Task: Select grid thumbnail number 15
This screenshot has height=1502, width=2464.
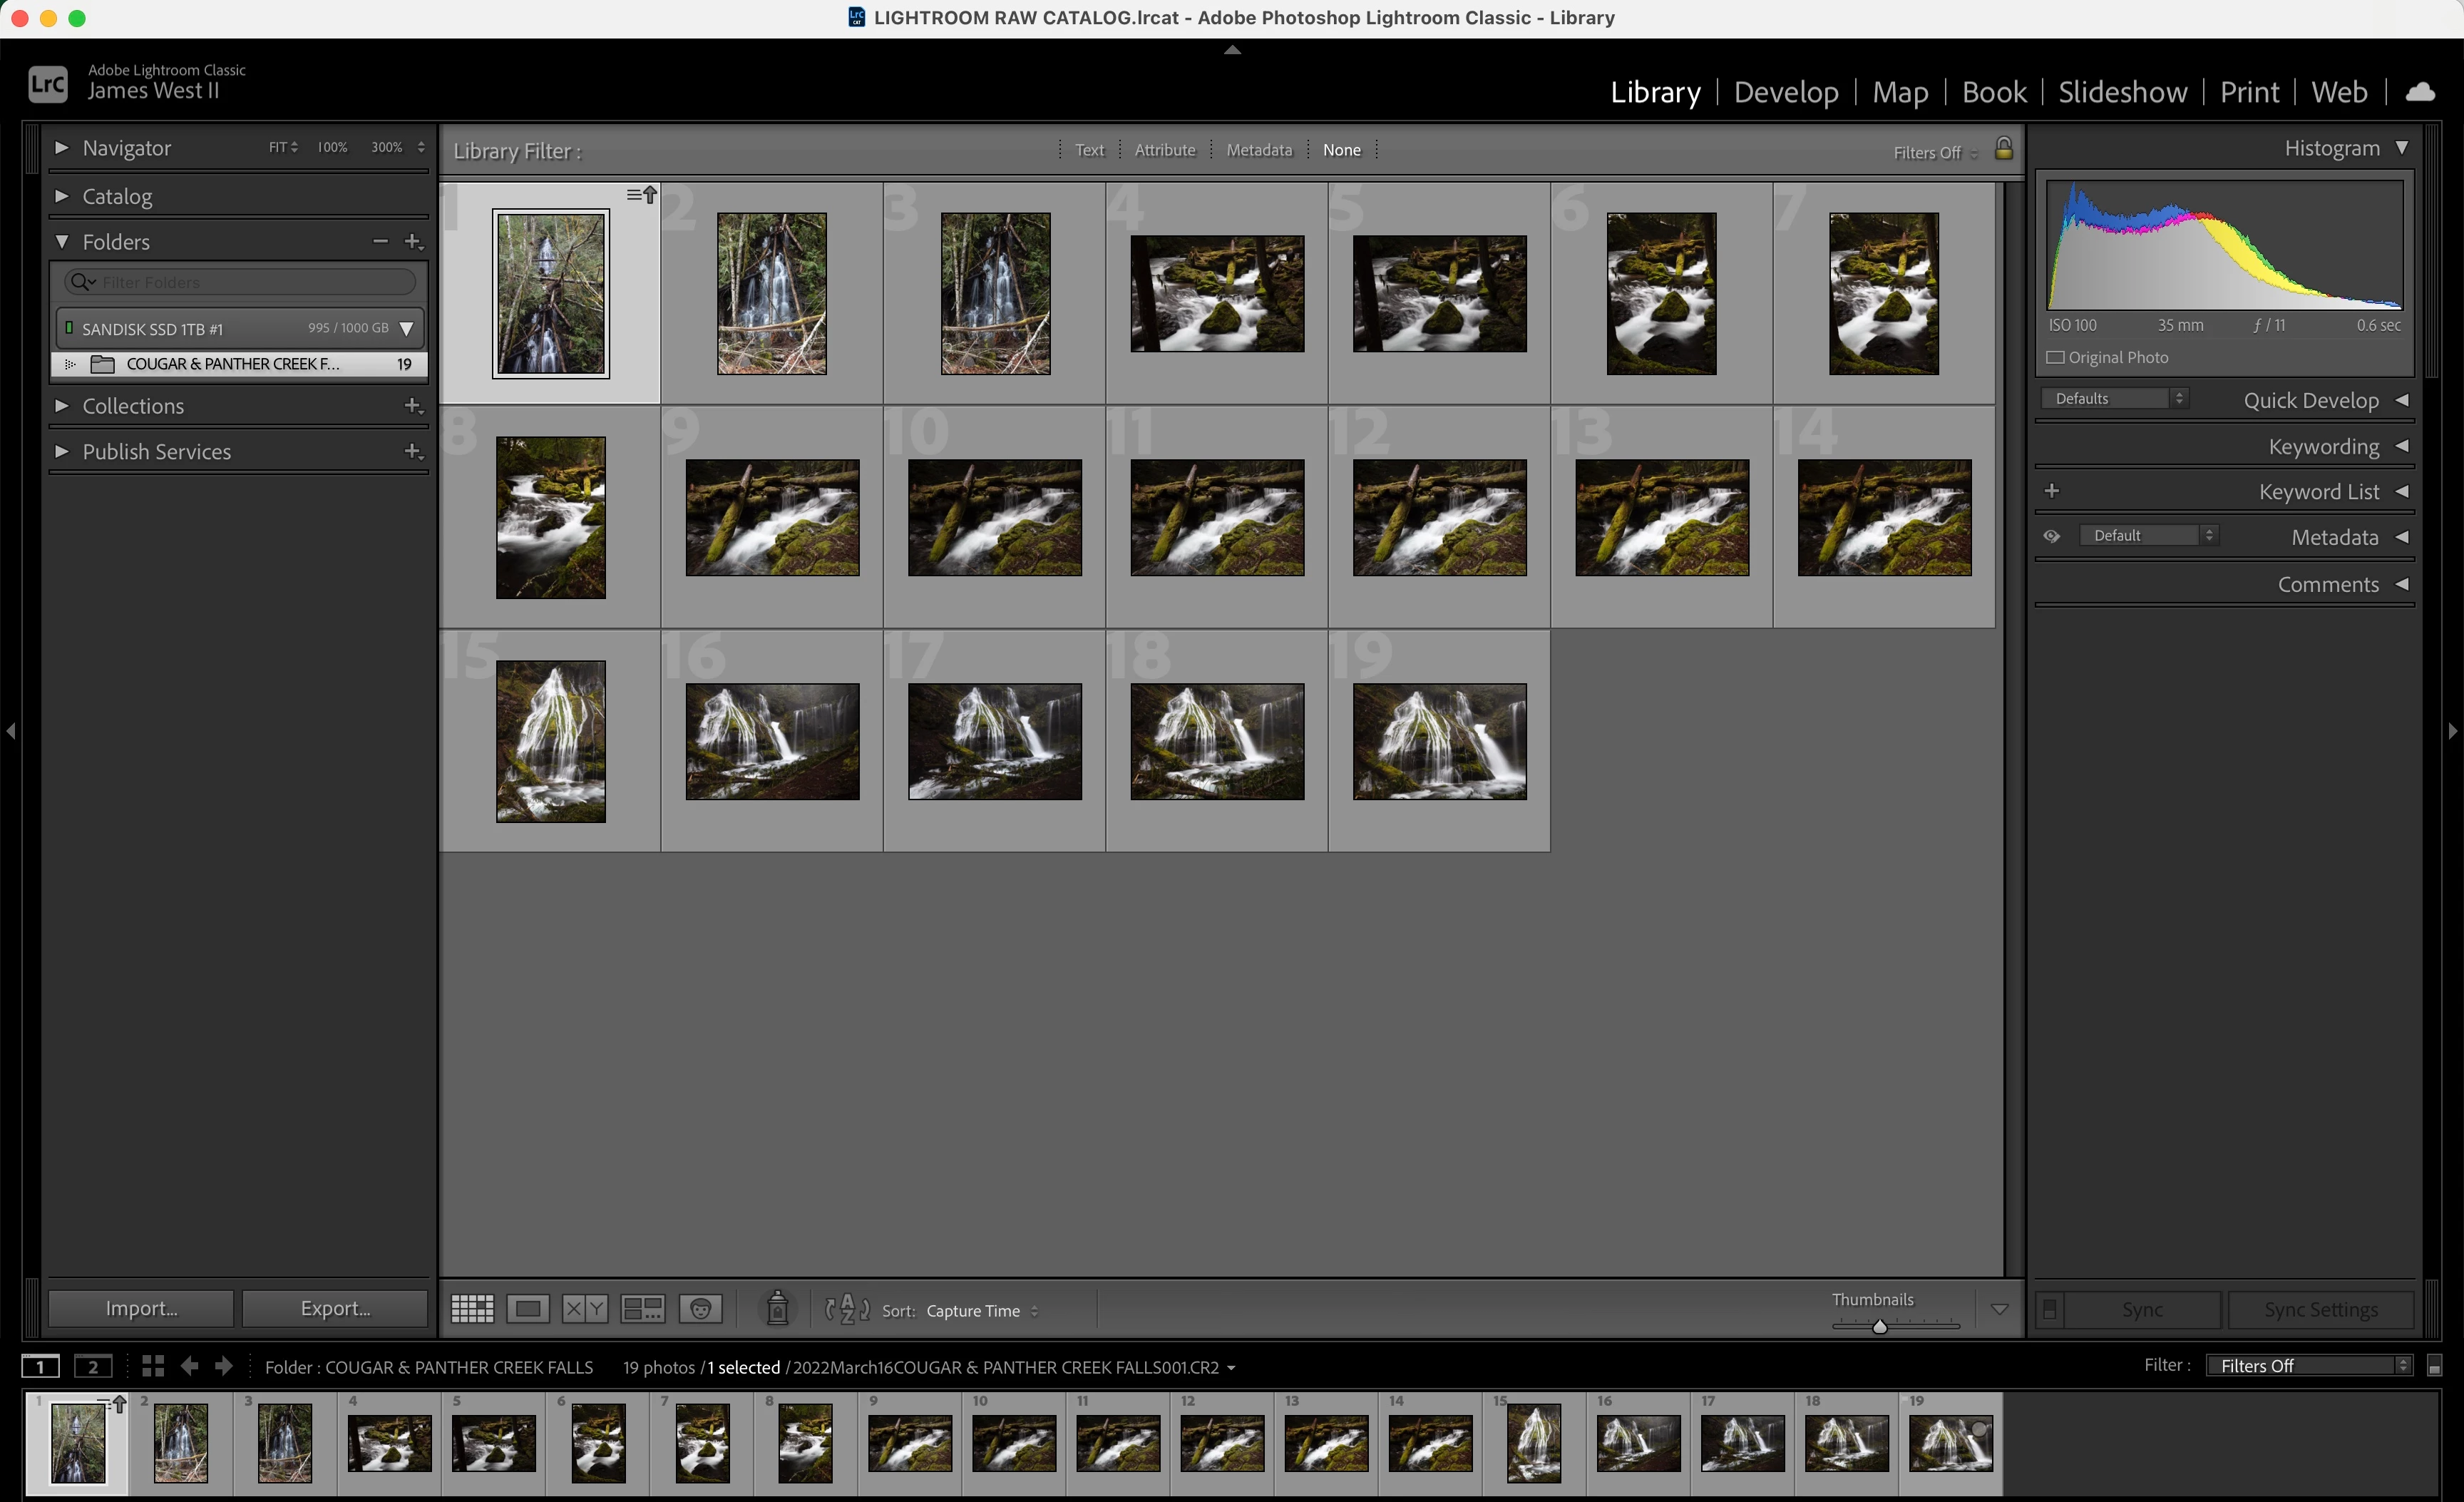Action: (x=550, y=741)
